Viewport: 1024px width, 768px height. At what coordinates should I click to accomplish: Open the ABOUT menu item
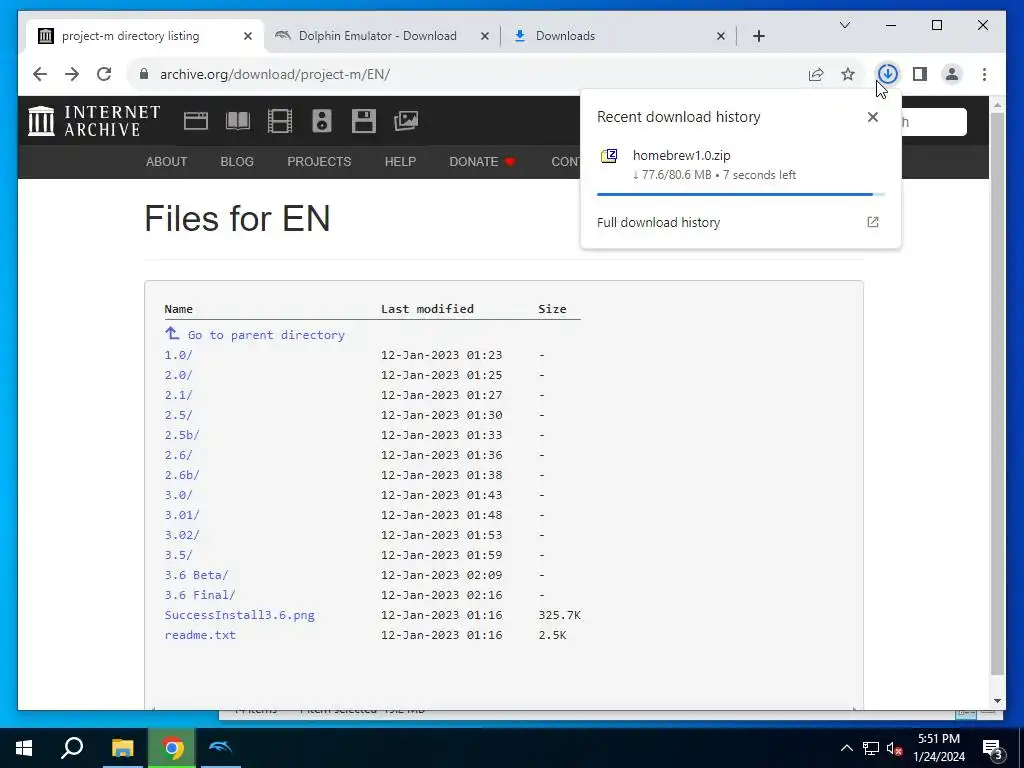pyautogui.click(x=167, y=161)
